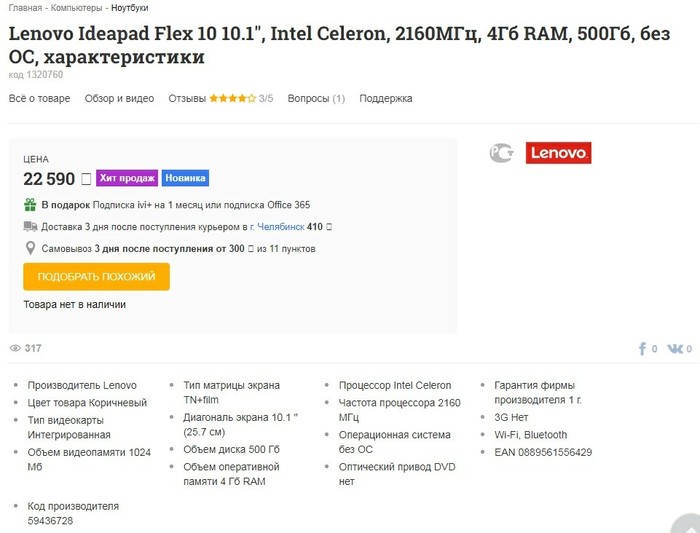This screenshot has width=700, height=533.
Task: Share the product on Facebook
Action: click(643, 349)
